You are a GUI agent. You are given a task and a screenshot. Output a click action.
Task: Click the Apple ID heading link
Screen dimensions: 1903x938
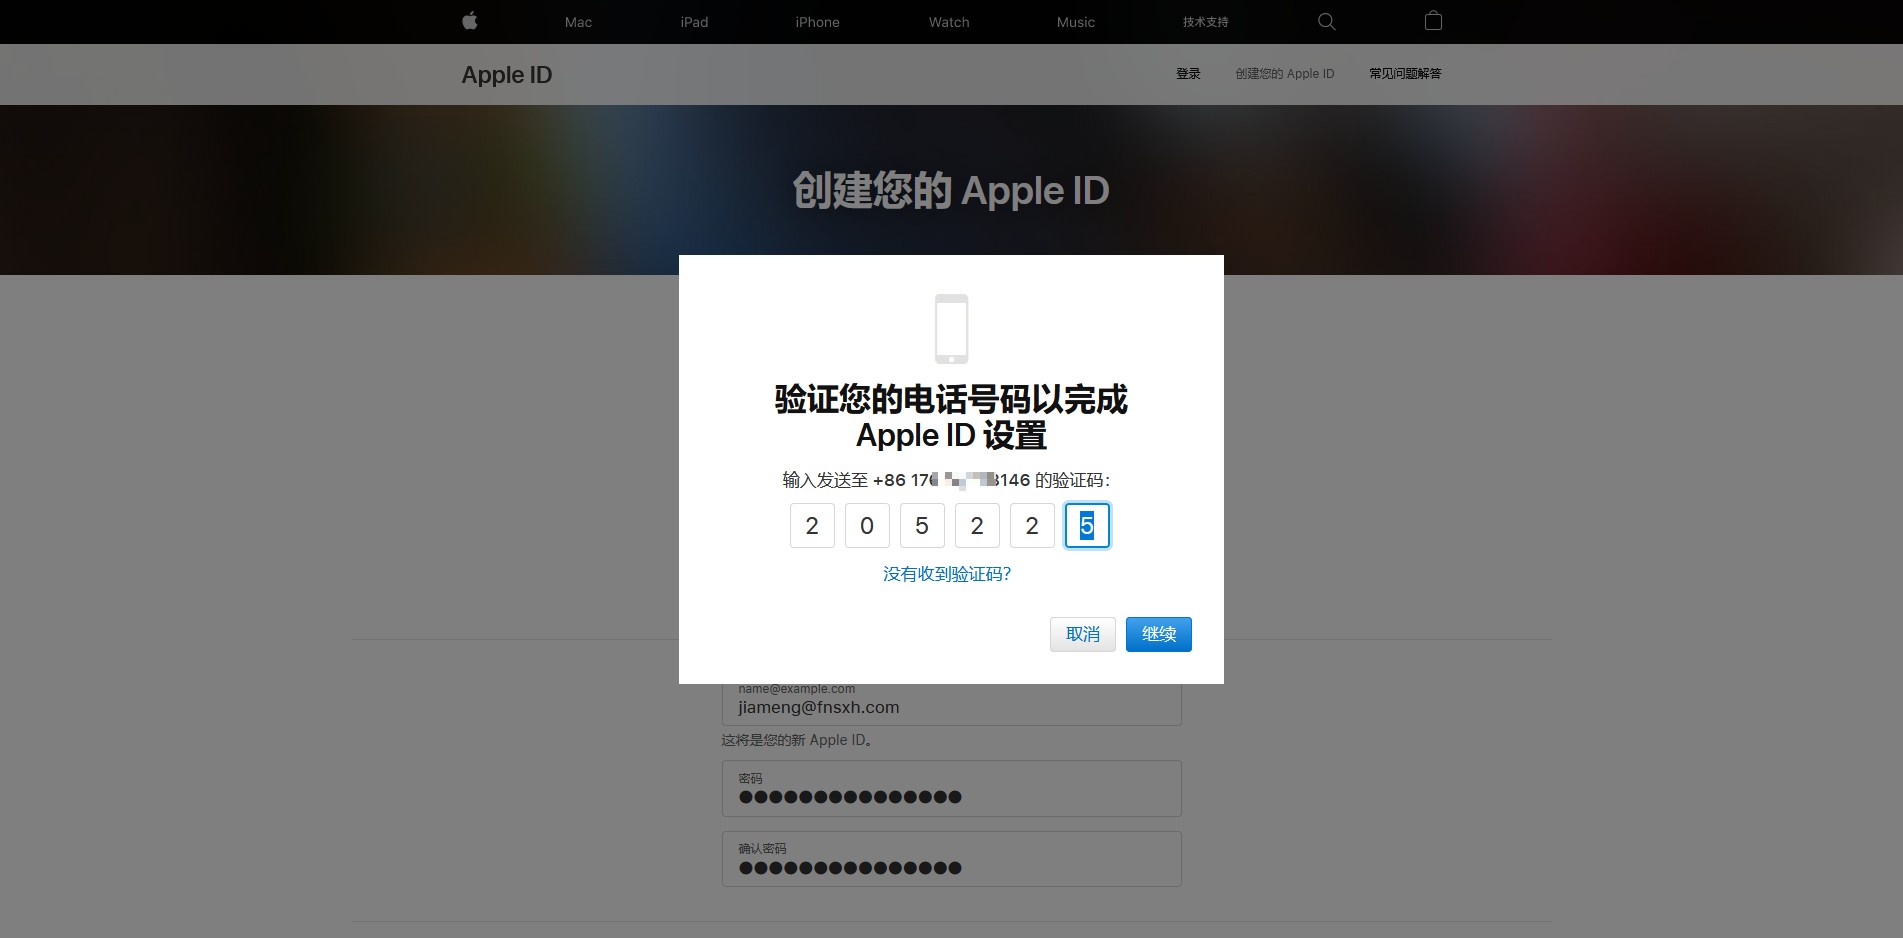coord(507,75)
